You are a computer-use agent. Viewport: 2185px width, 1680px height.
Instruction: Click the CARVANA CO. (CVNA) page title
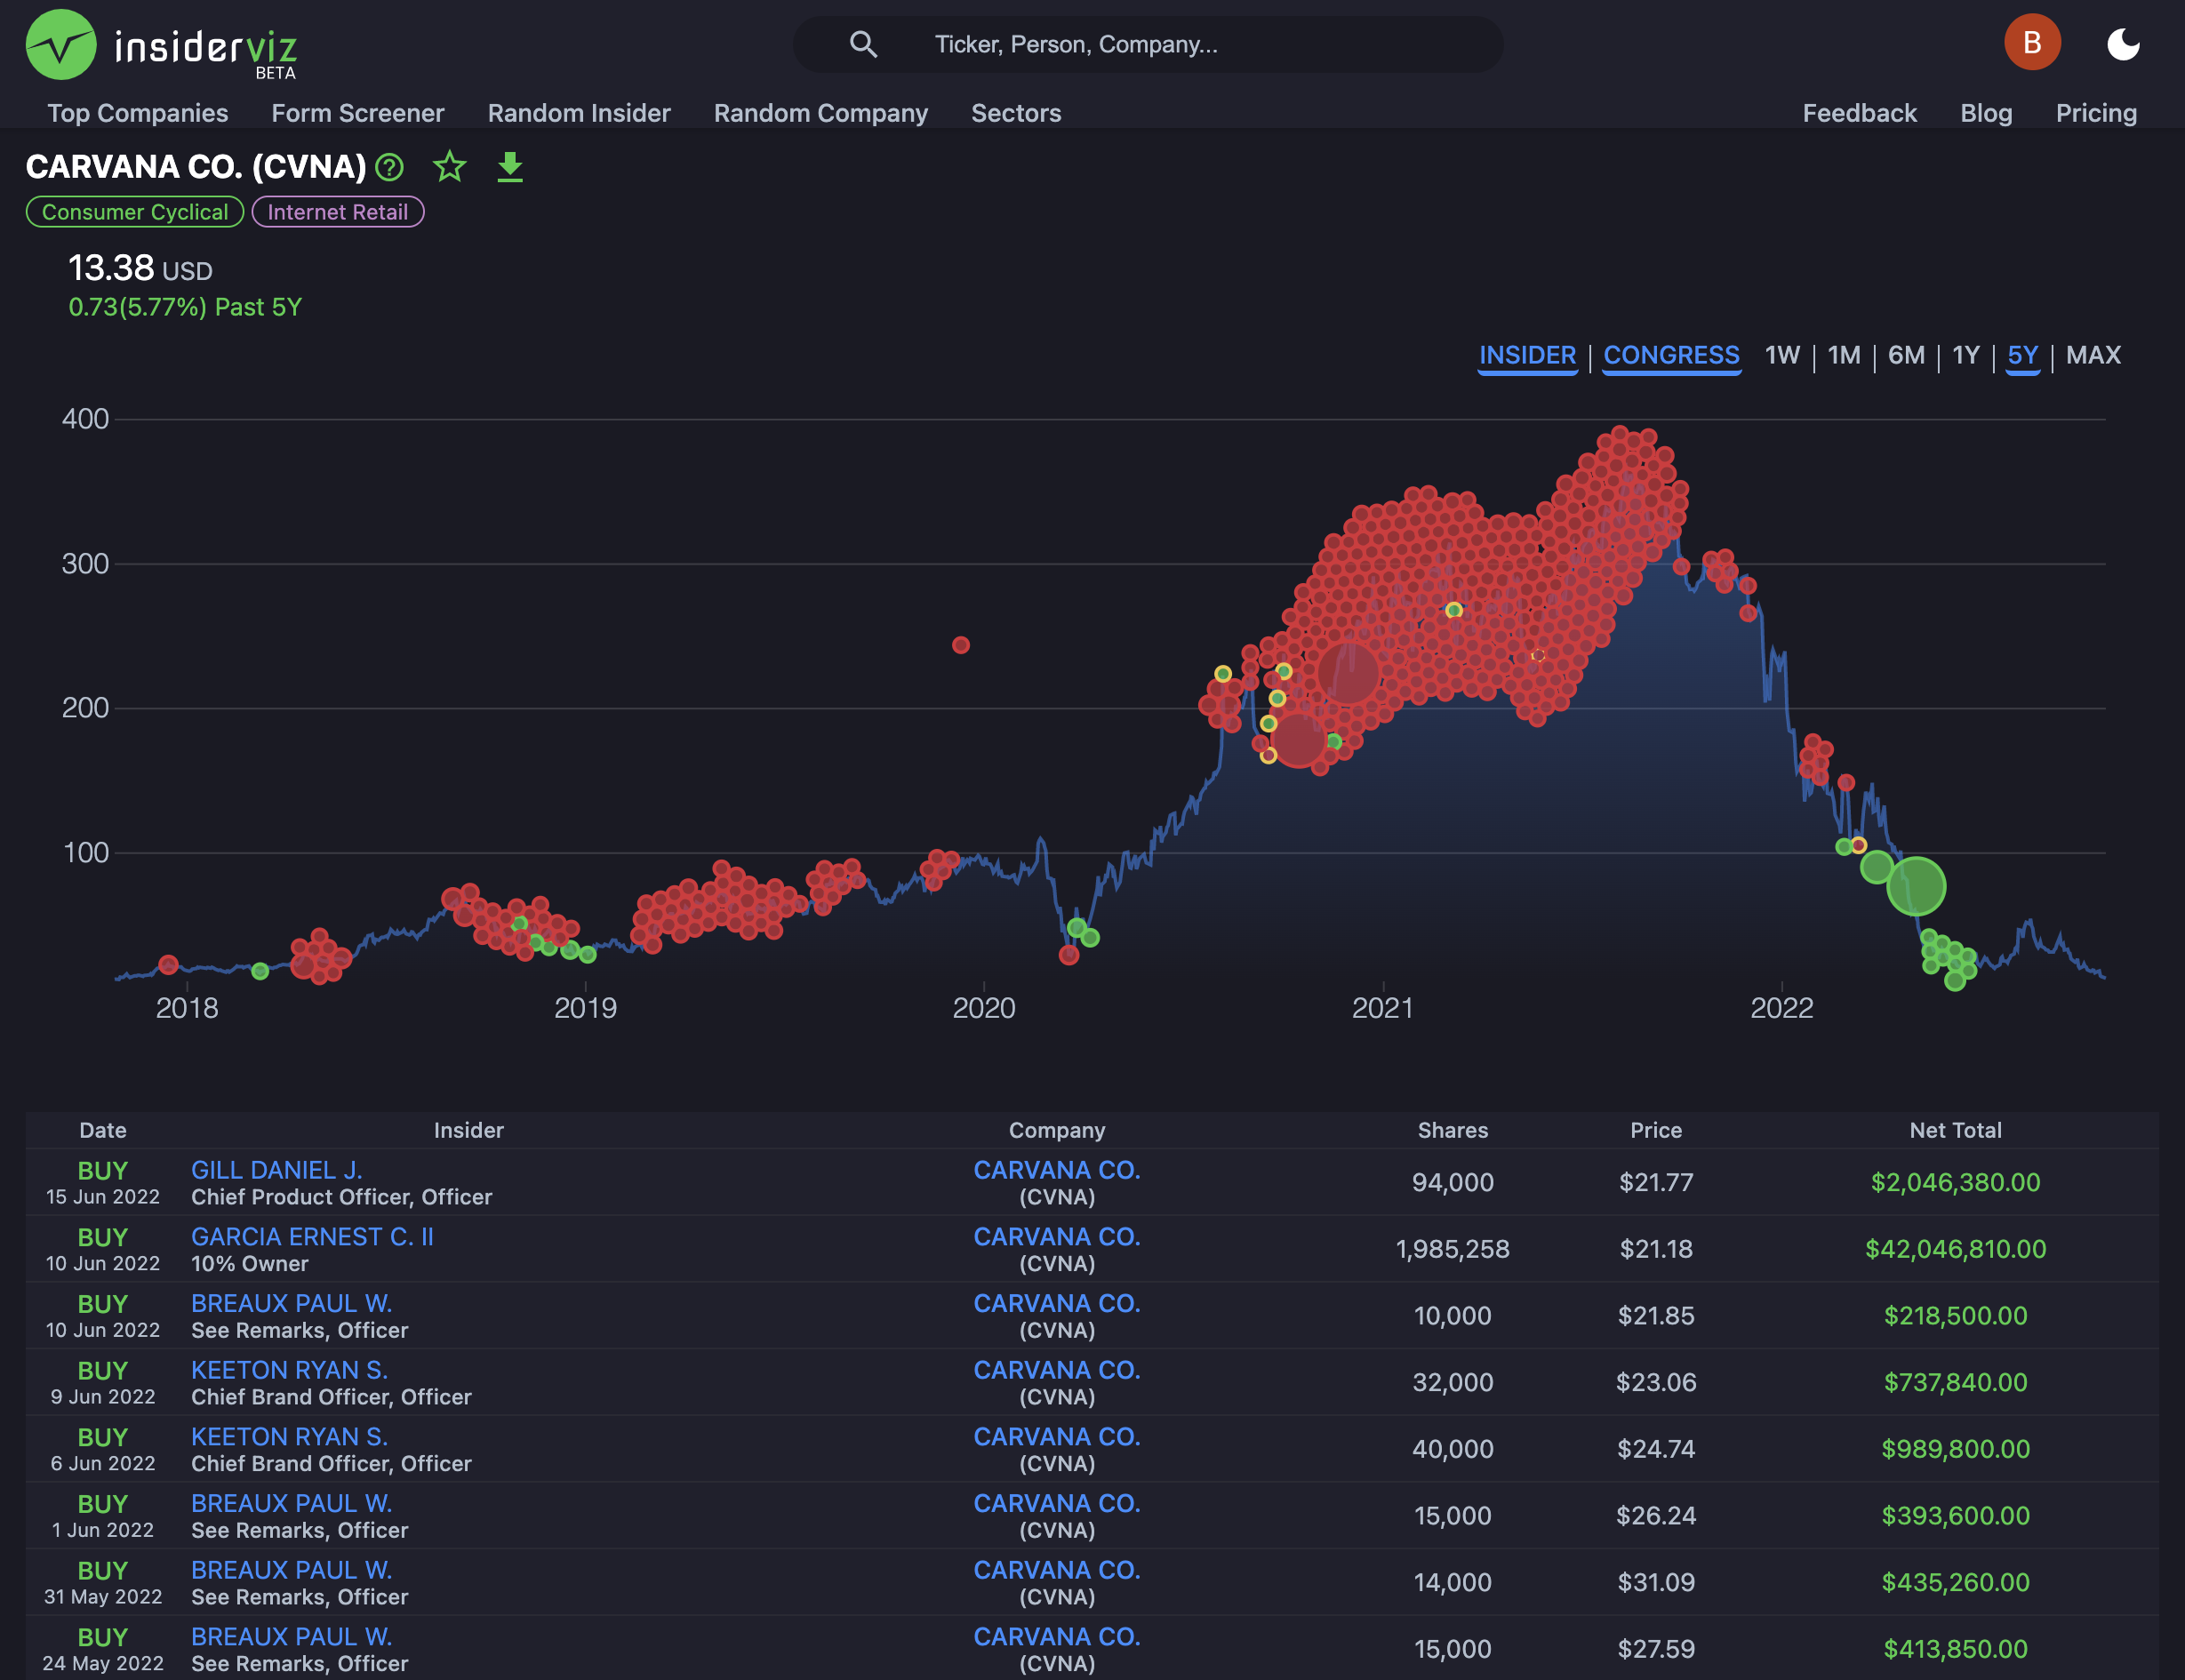pyautogui.click(x=196, y=166)
